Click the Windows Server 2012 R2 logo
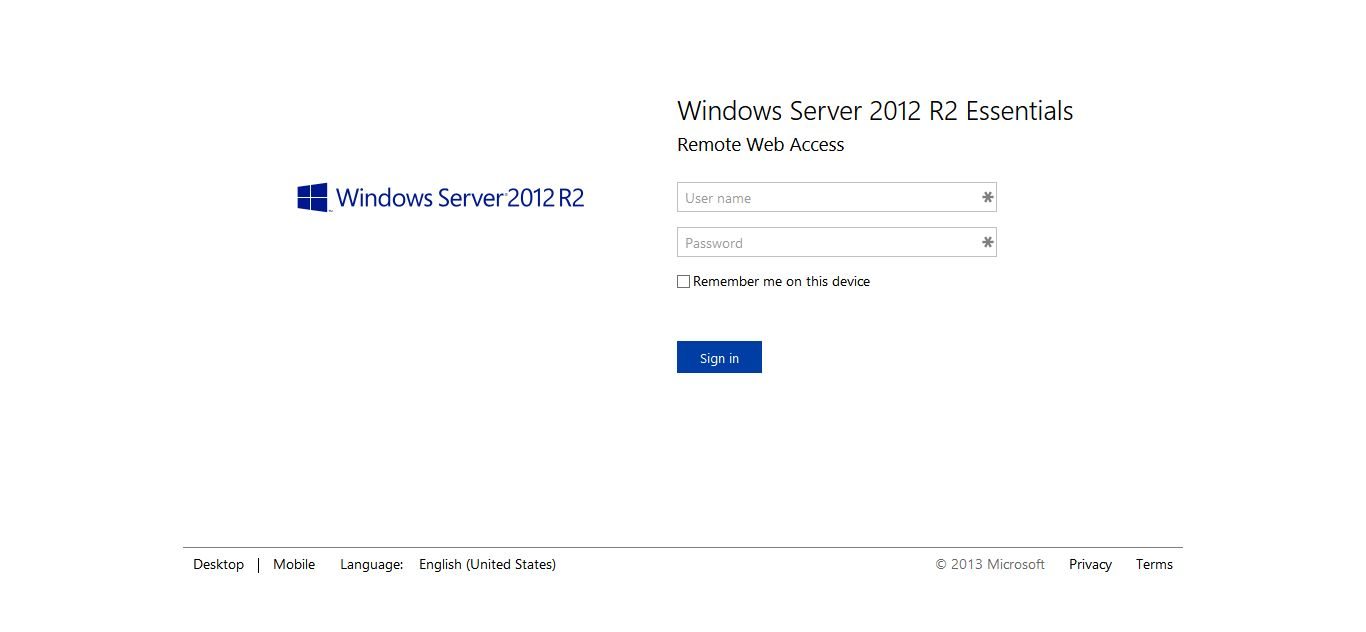This screenshot has width=1366, height=632. pyautogui.click(x=441, y=197)
